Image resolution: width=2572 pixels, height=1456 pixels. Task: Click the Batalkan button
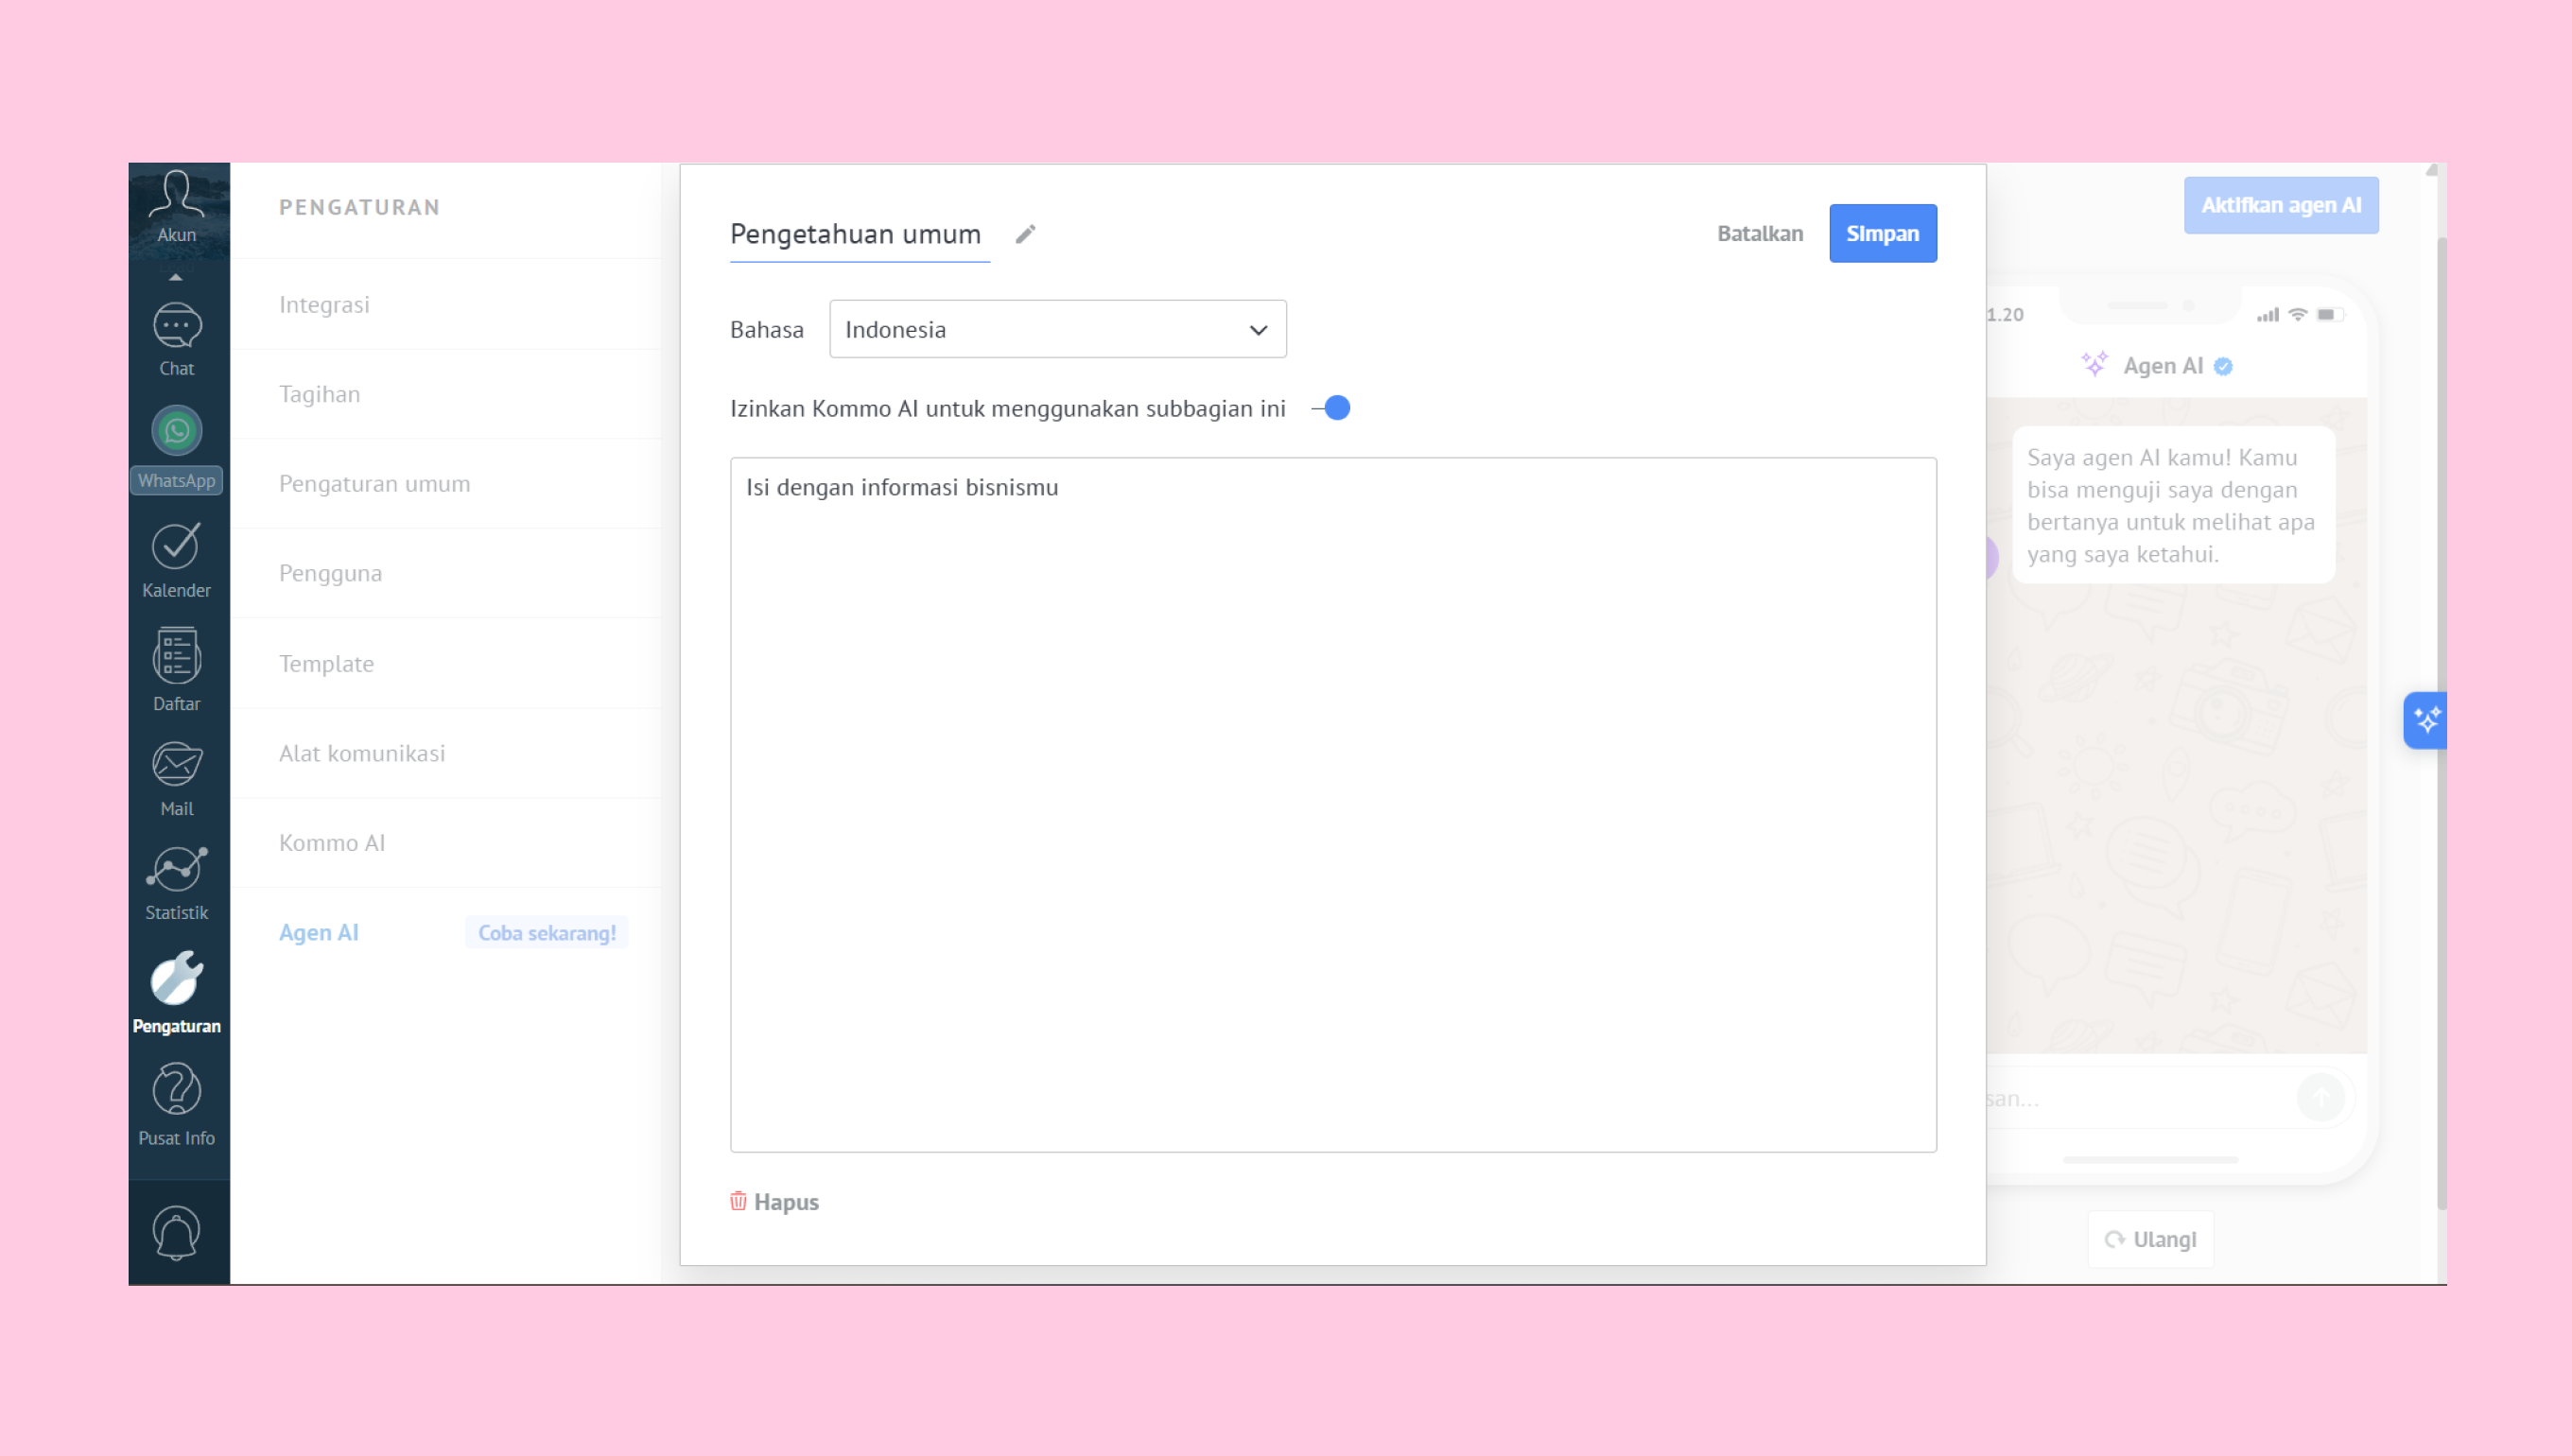coord(1760,233)
